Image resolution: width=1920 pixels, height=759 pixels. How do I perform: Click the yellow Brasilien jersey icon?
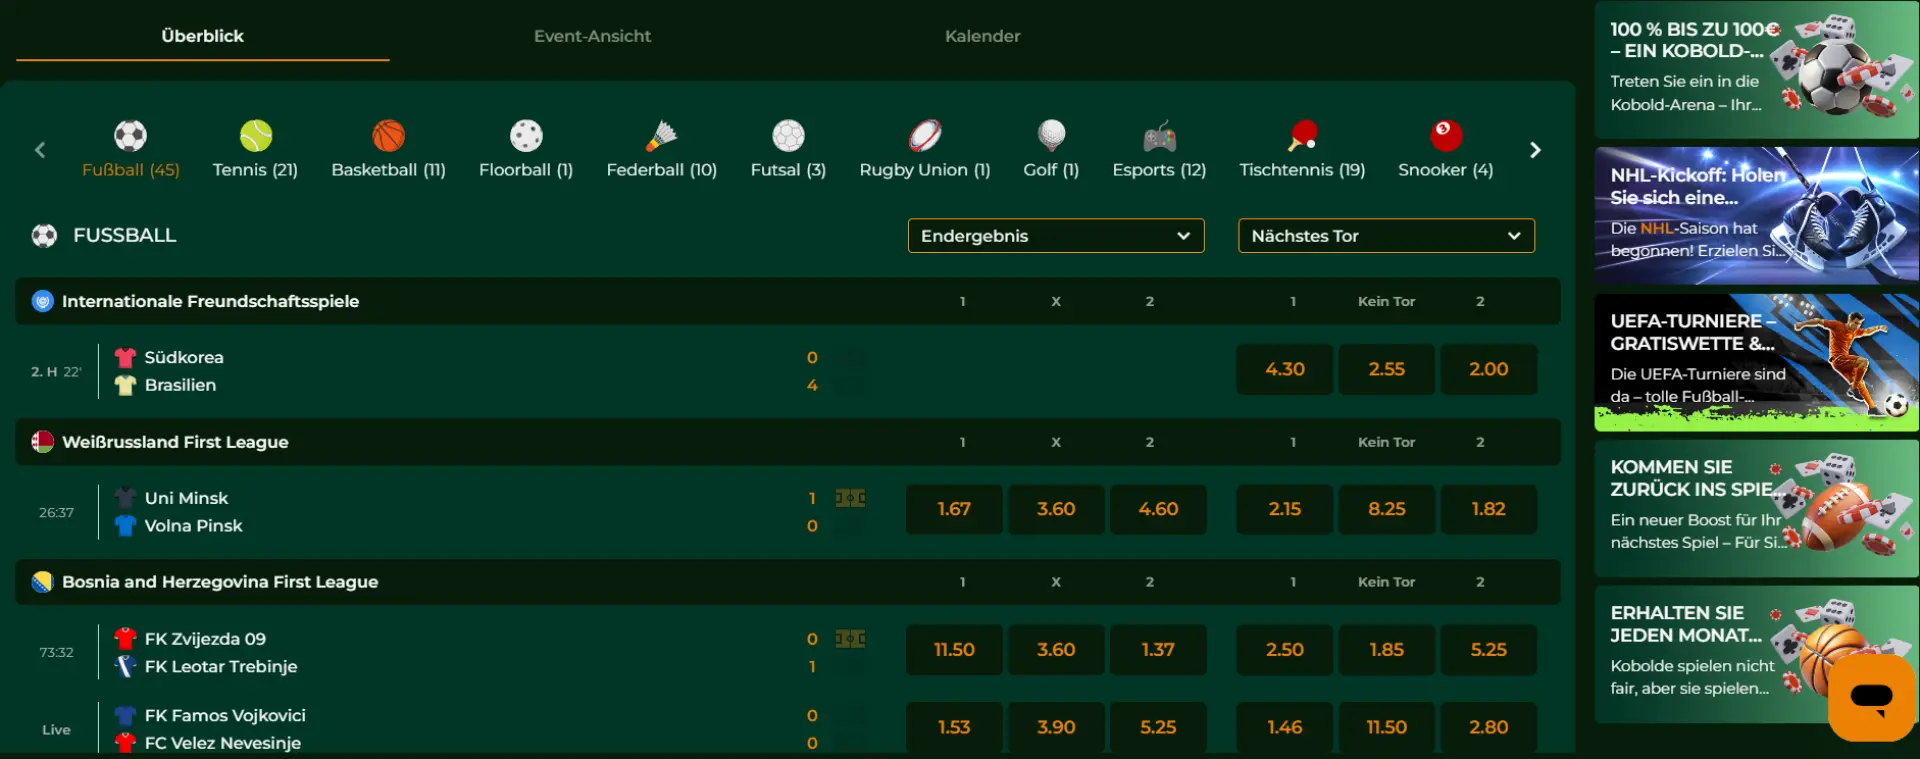tap(125, 385)
